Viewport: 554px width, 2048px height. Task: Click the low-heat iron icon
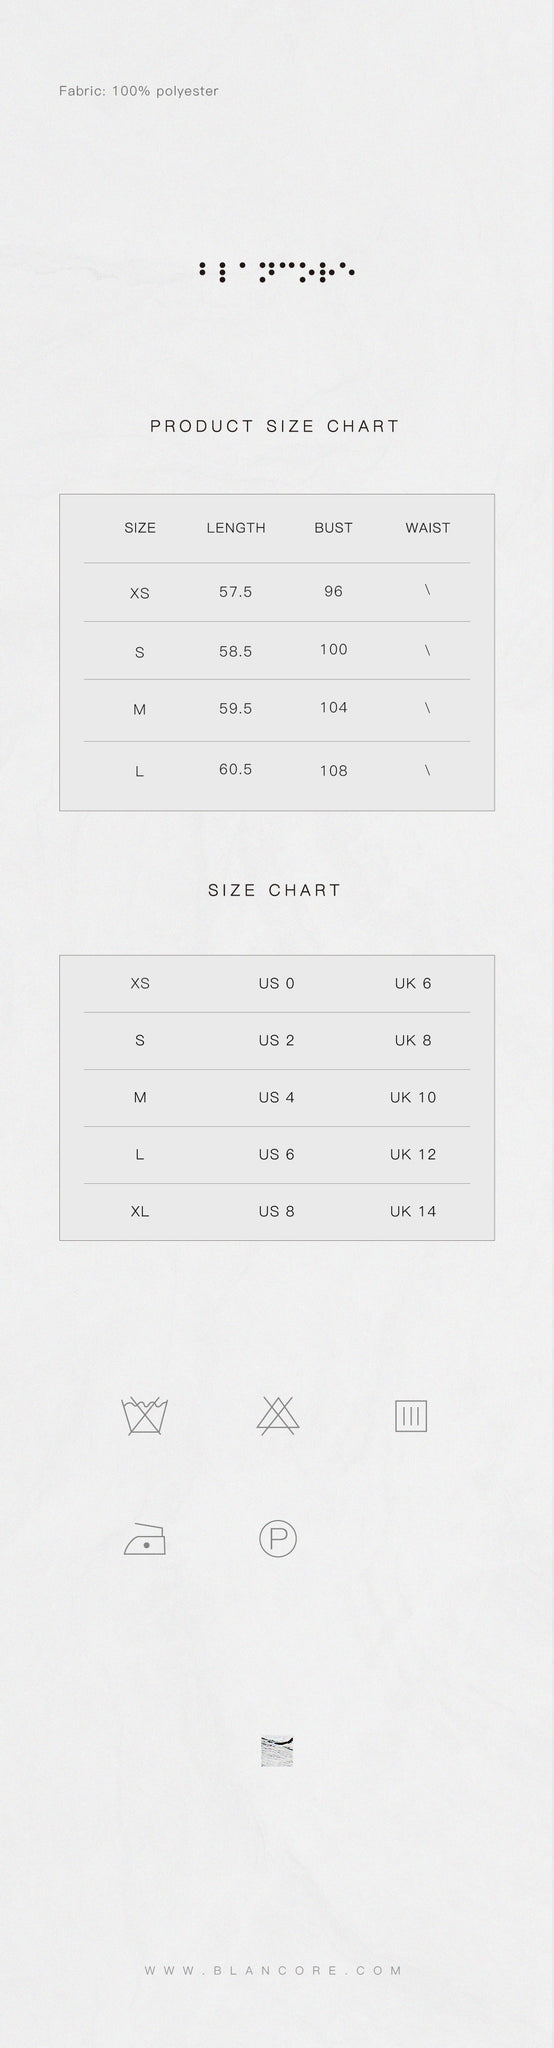tap(145, 1538)
